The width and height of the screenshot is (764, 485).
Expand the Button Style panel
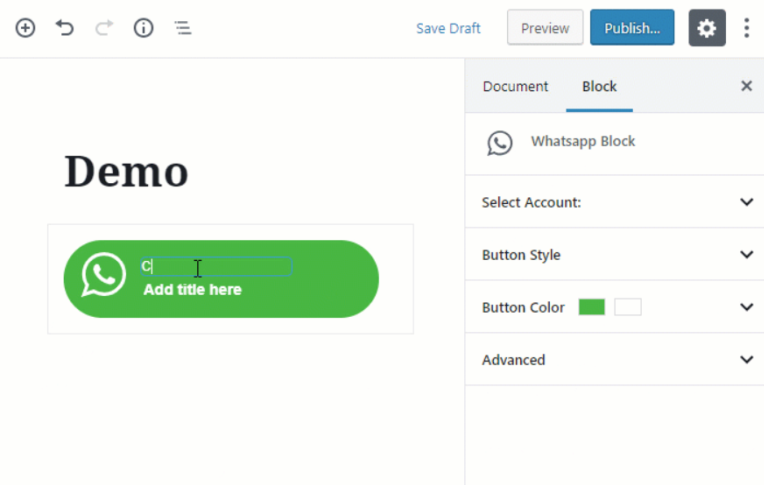point(746,254)
